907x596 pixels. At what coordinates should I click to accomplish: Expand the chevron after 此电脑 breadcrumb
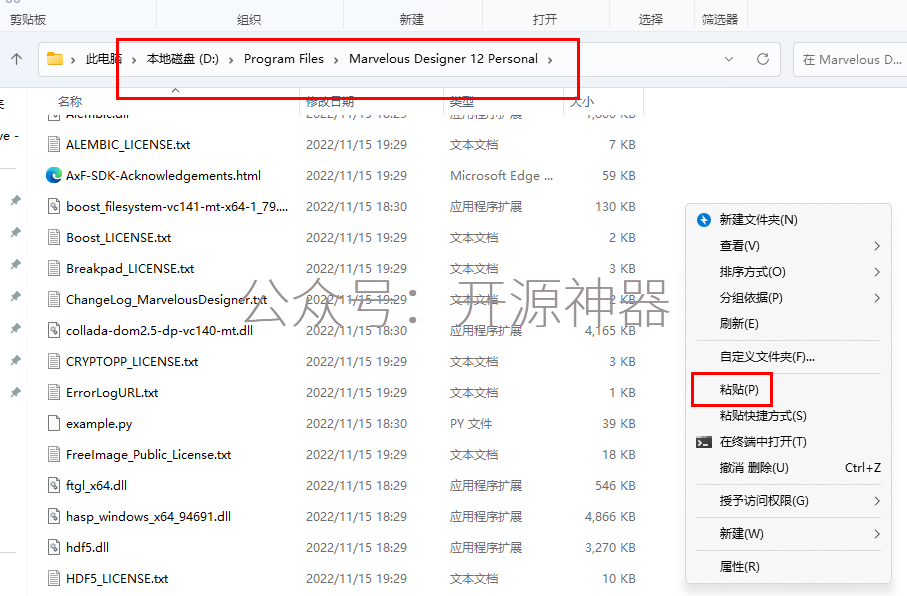(134, 60)
